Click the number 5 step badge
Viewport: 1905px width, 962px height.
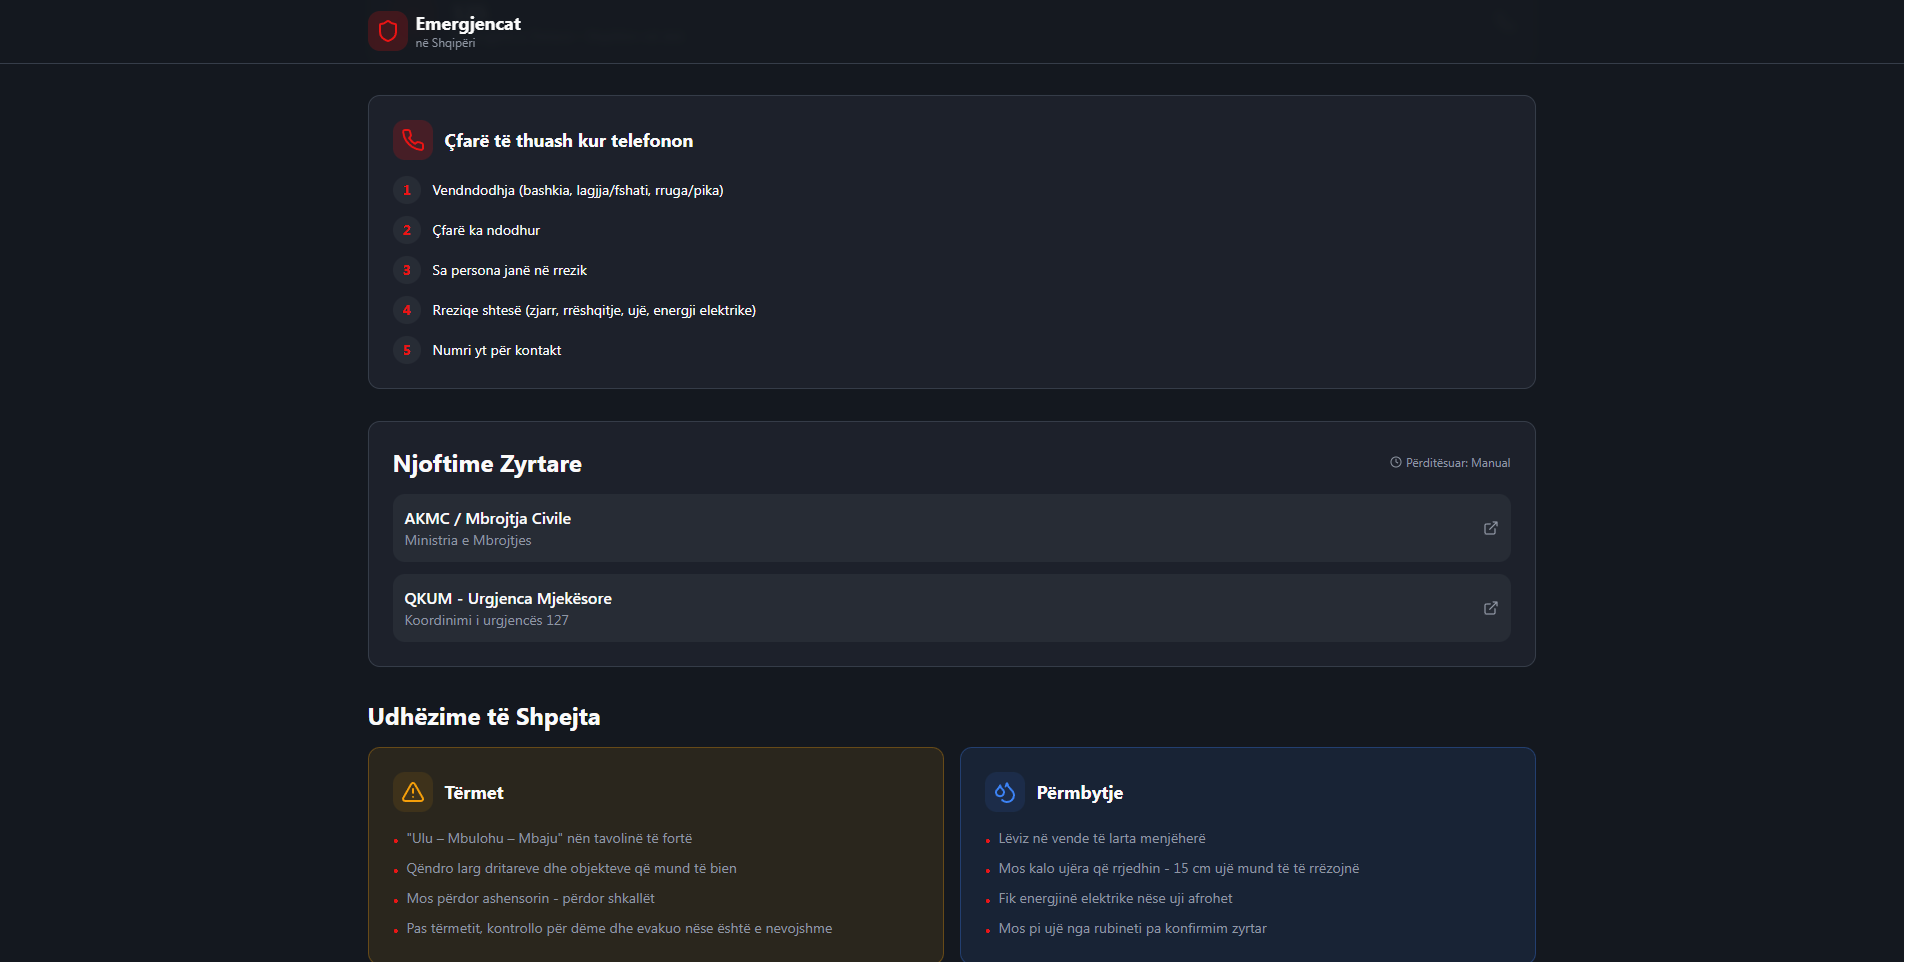pos(406,350)
